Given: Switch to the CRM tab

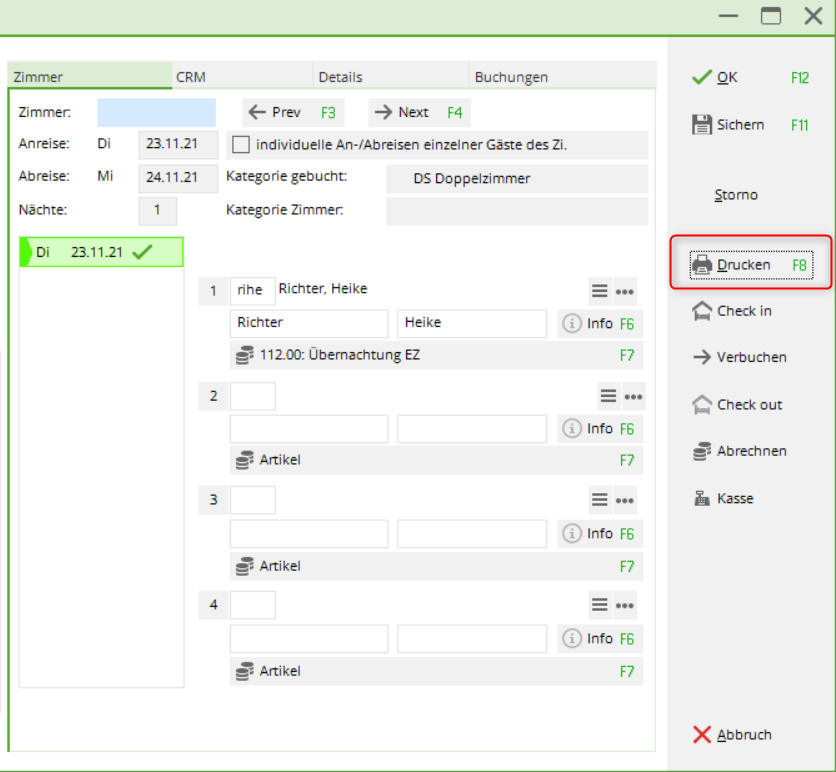Looking at the screenshot, I should pos(191,77).
